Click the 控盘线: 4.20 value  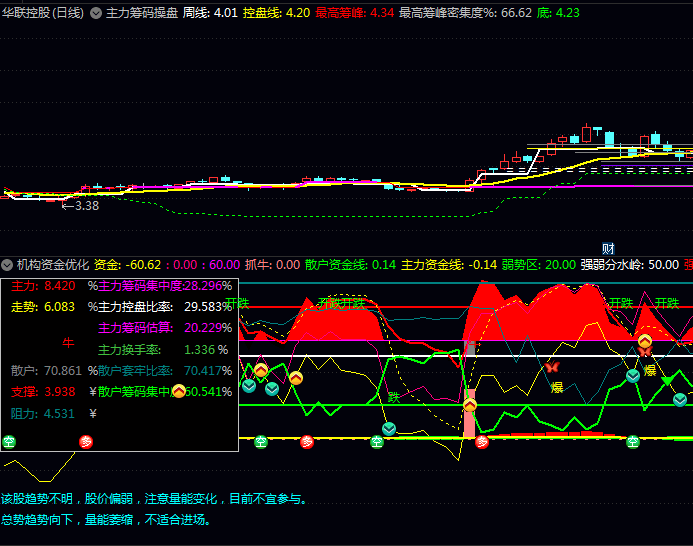coord(276,13)
